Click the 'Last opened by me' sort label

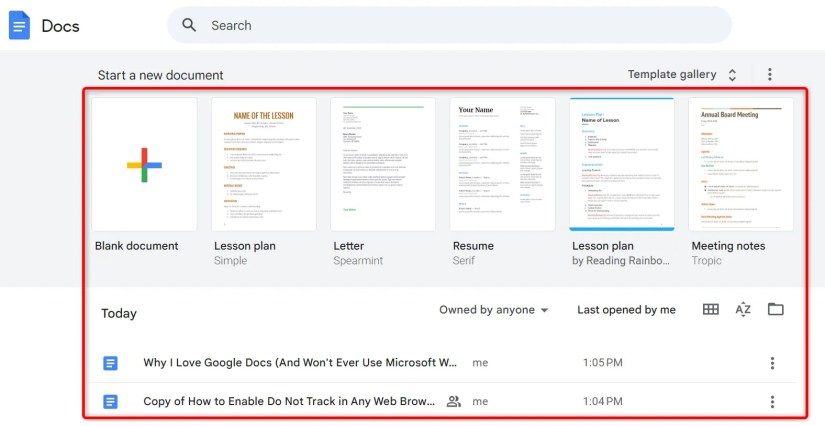pyautogui.click(x=626, y=310)
